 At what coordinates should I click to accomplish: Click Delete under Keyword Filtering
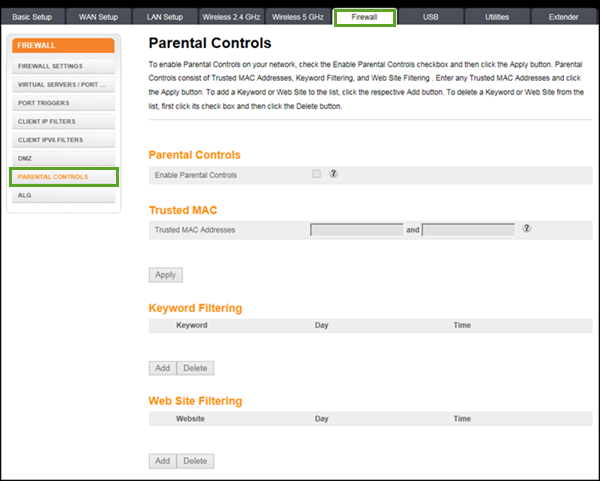click(194, 368)
